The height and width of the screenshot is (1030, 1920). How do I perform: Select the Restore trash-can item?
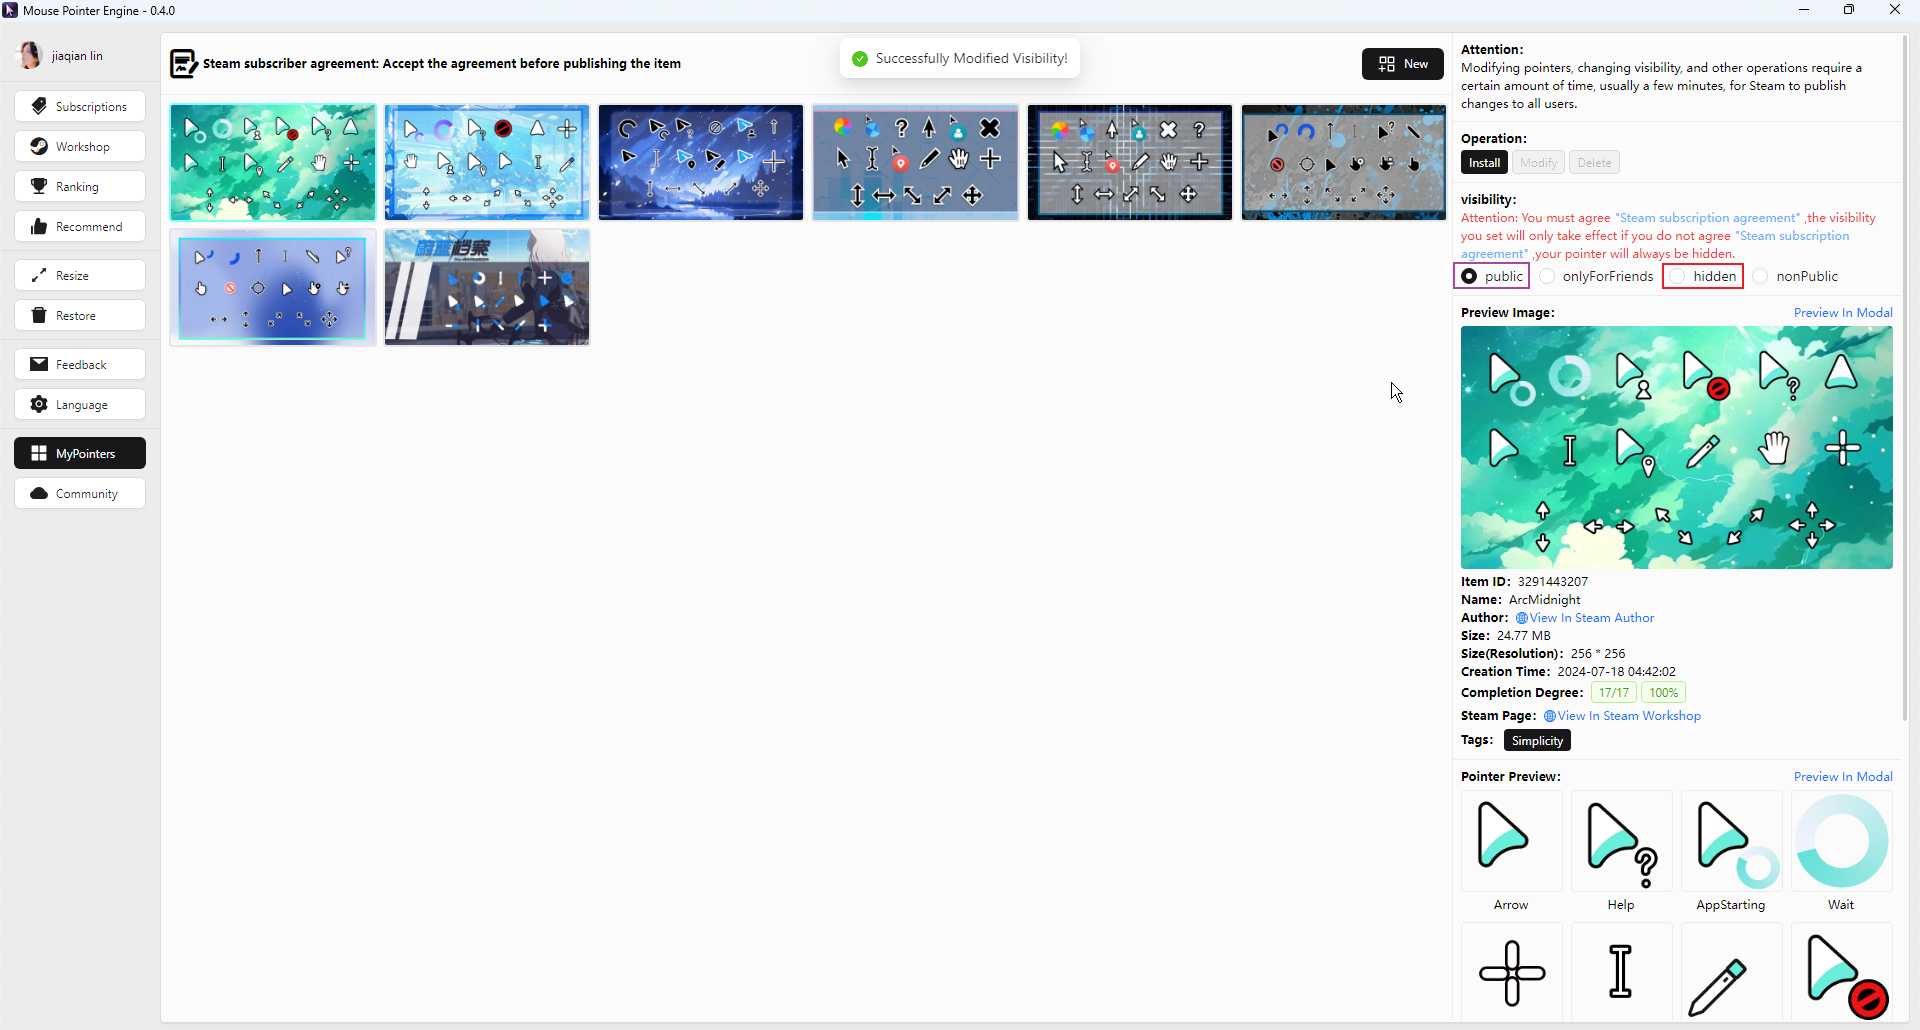(x=80, y=316)
